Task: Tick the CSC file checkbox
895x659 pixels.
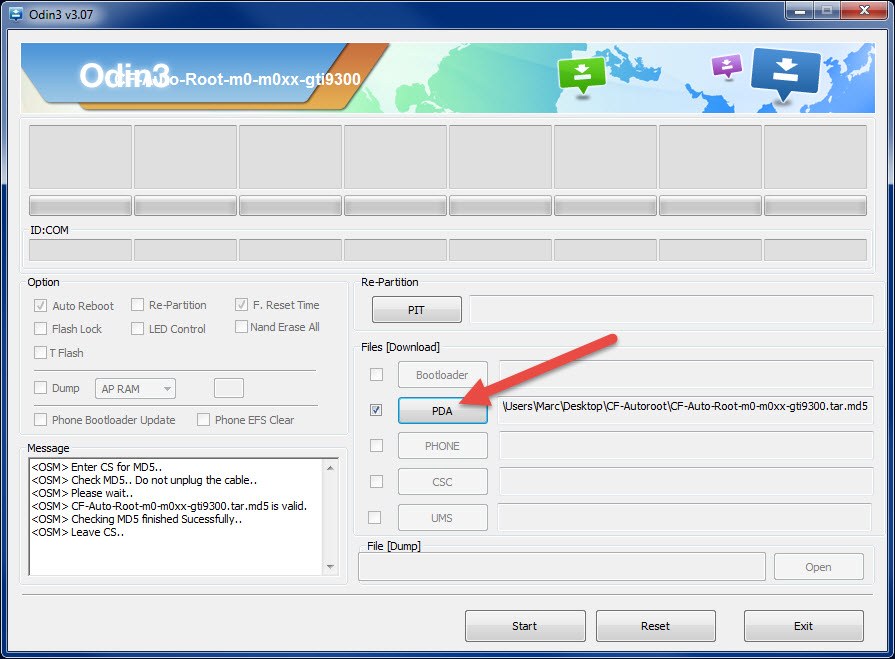Action: pos(376,482)
